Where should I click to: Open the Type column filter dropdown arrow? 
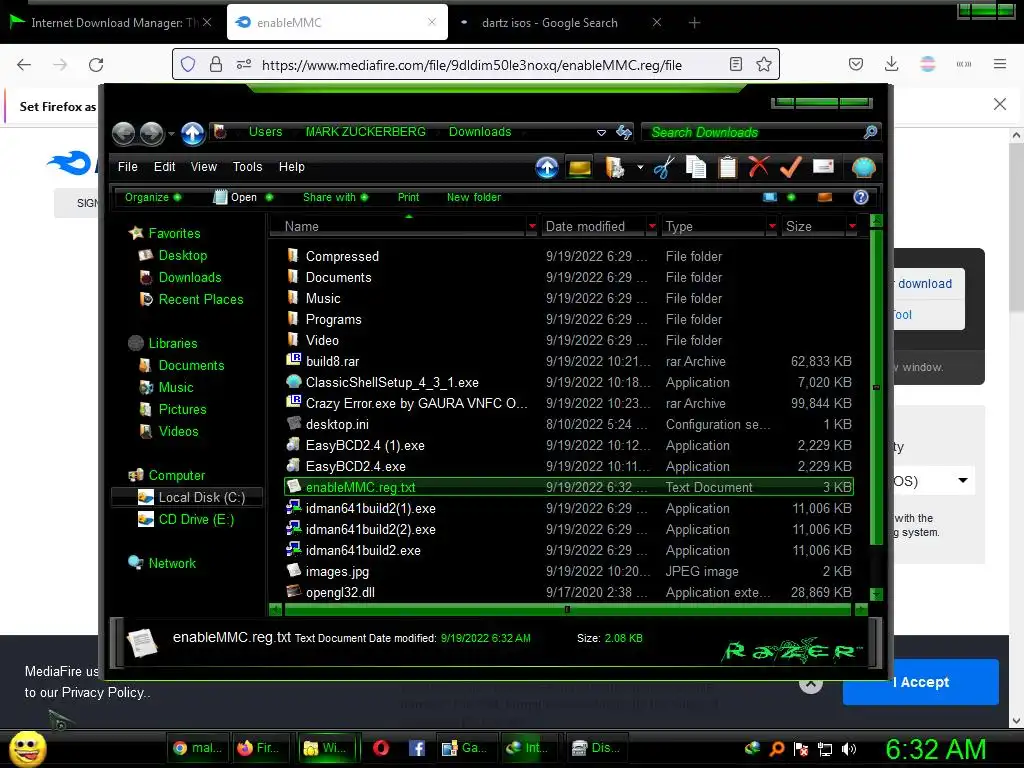(772, 227)
